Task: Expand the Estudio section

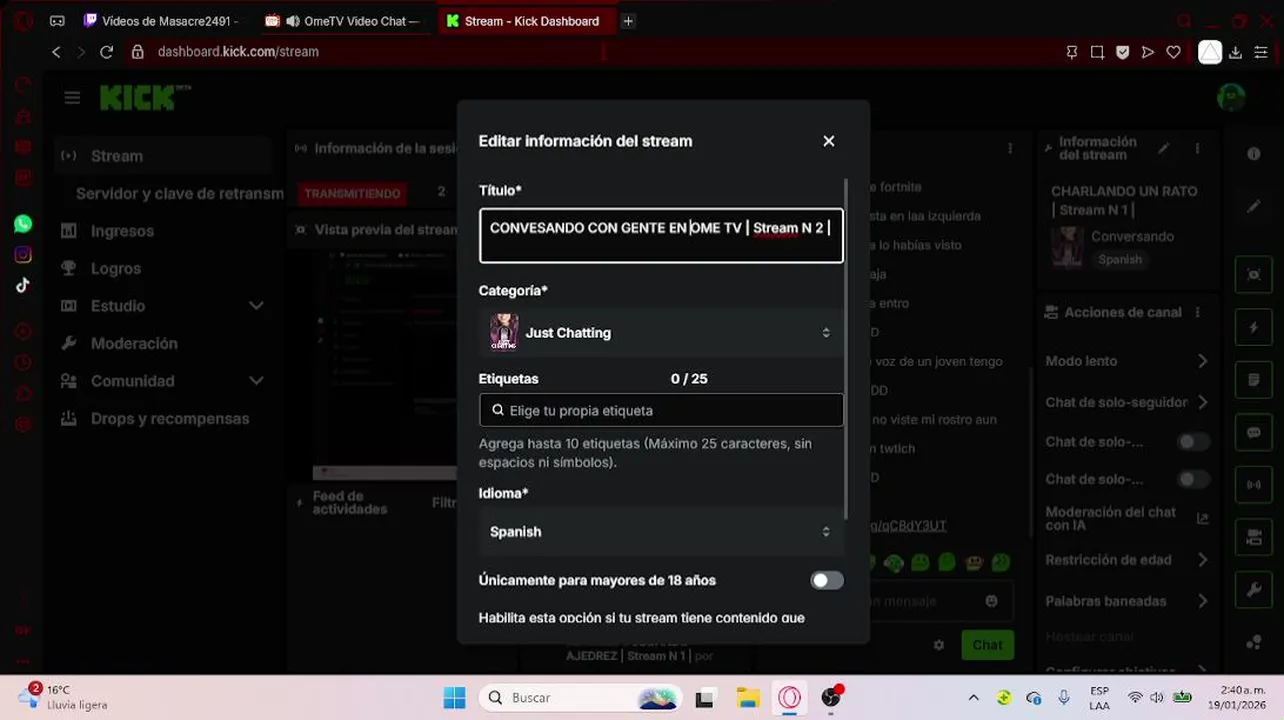Action: 162,306
